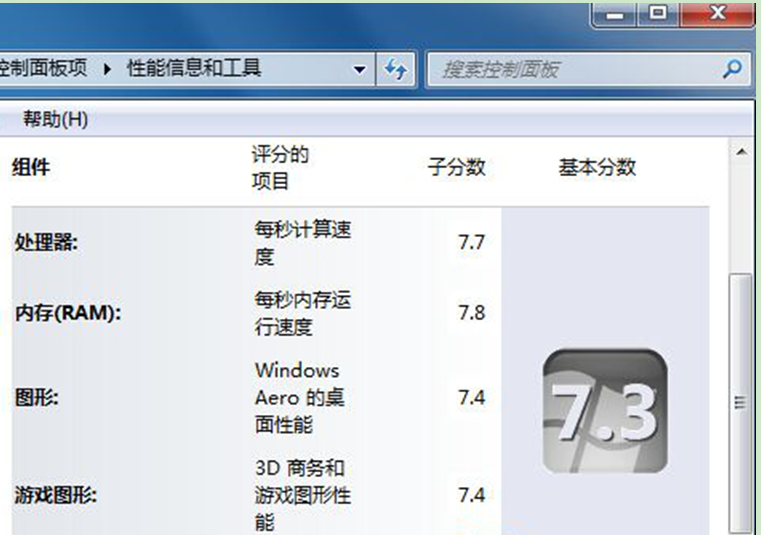This screenshot has width=761, height=535.
Task: Open the address bar history dropdown arrow
Action: click(360, 69)
